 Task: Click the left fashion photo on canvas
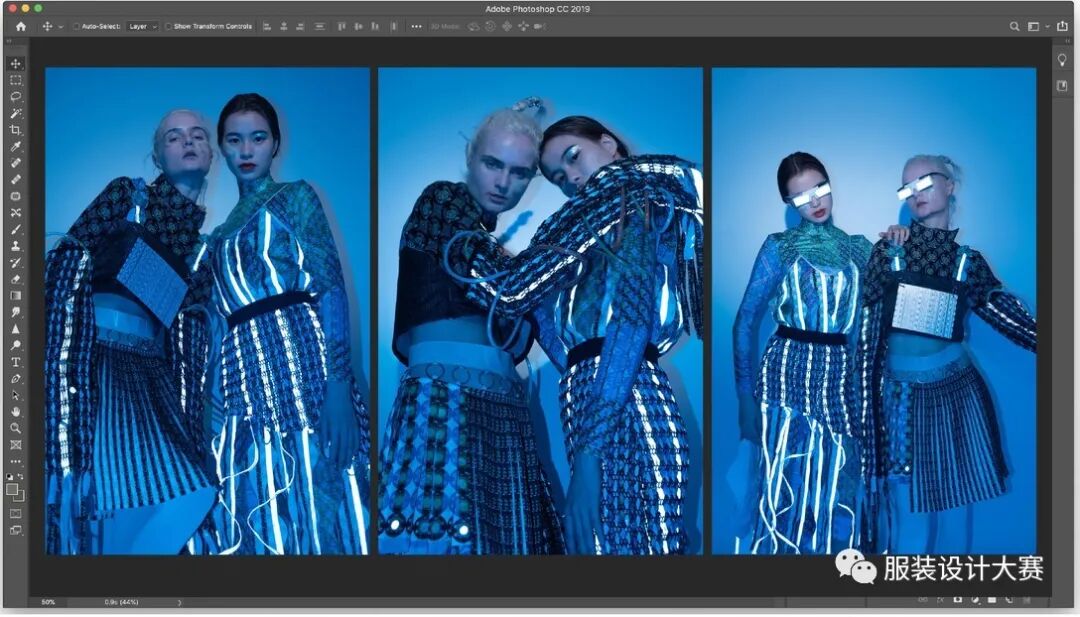point(207,311)
